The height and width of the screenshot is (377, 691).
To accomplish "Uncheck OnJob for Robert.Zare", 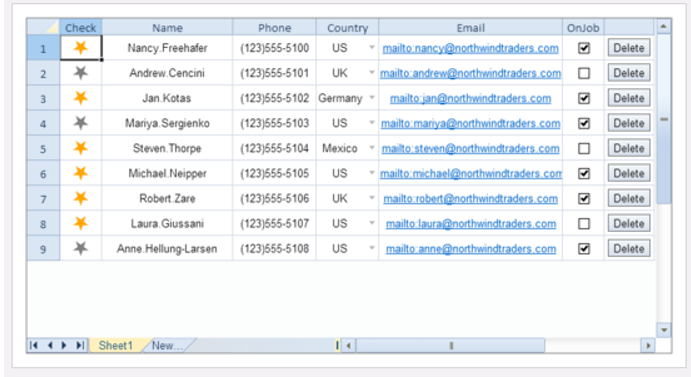I will coord(584,199).
